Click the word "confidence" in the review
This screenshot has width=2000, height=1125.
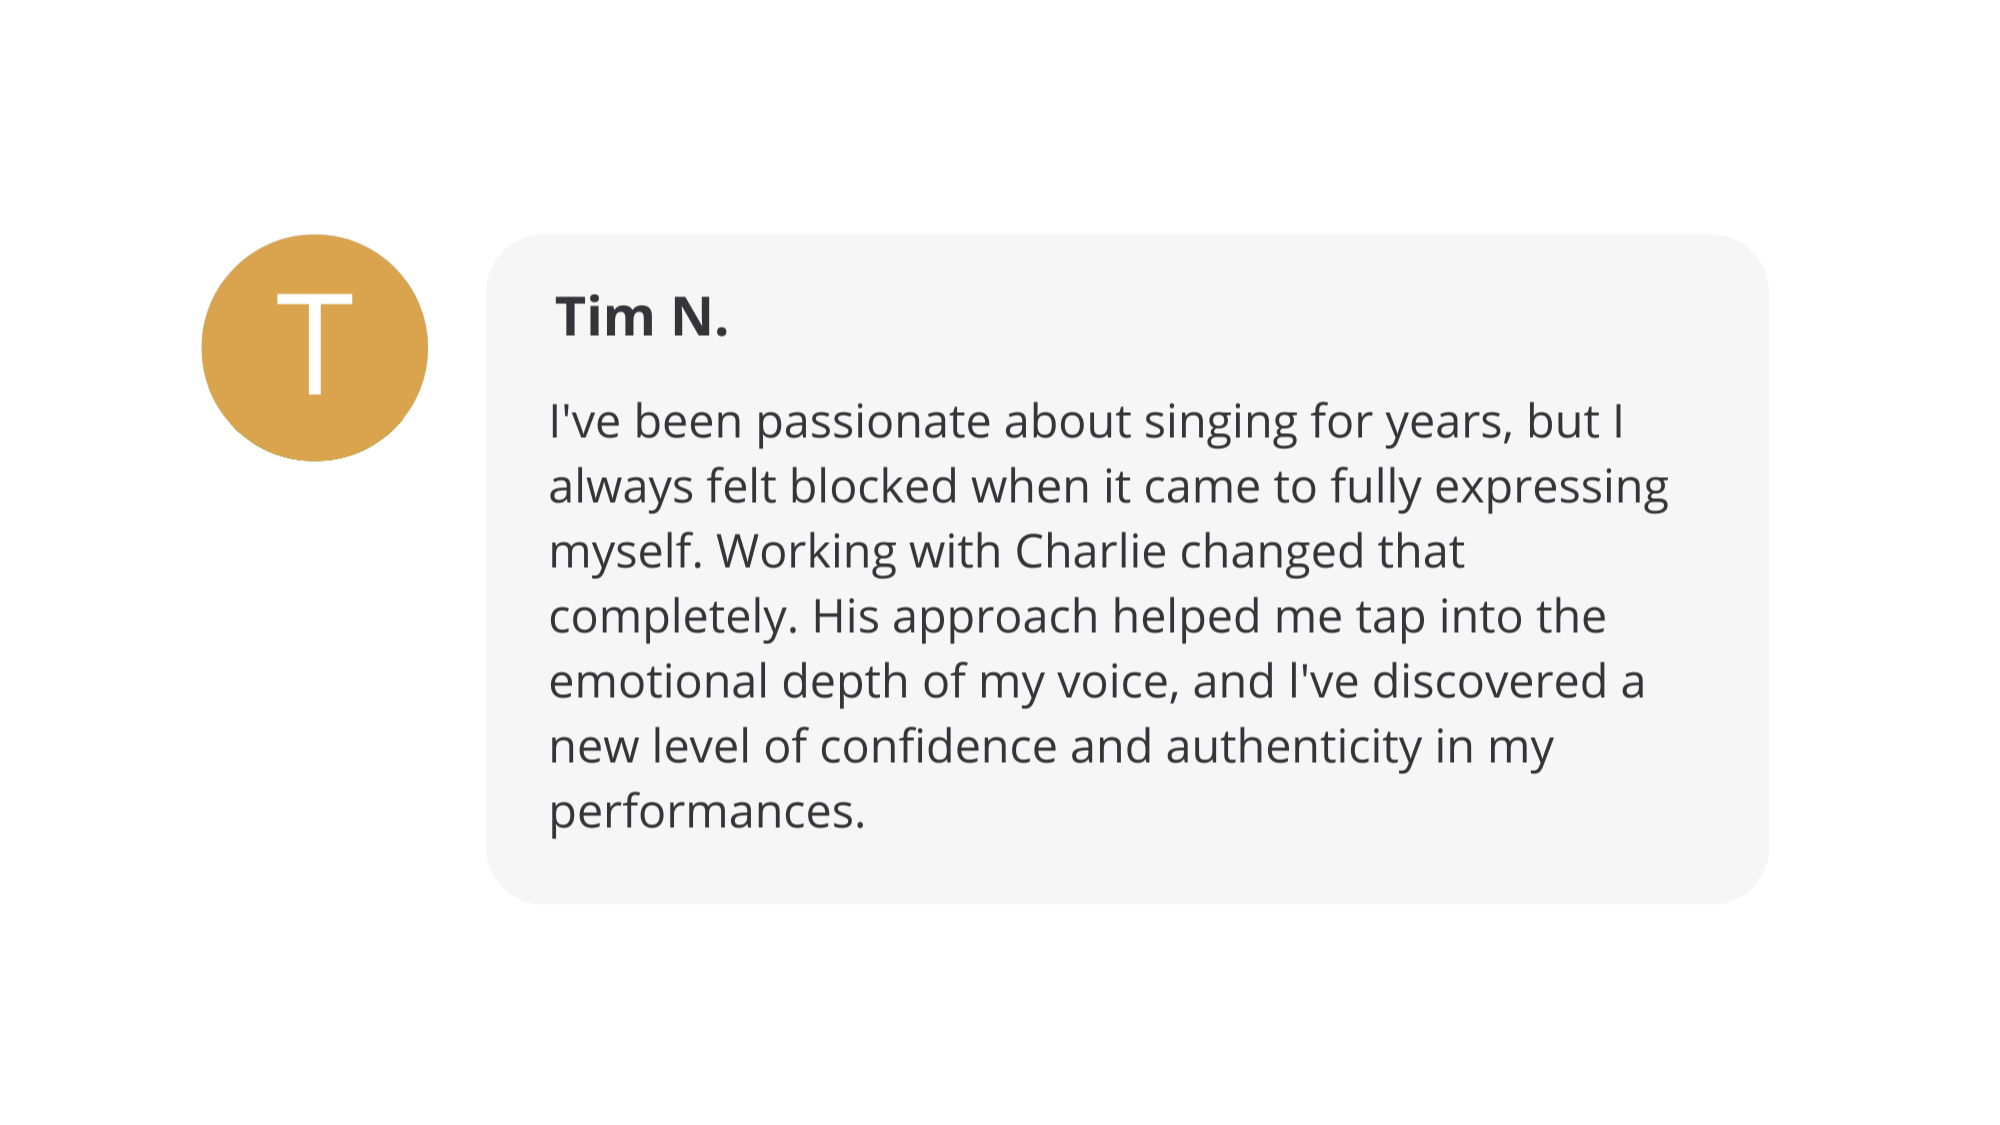point(937,747)
